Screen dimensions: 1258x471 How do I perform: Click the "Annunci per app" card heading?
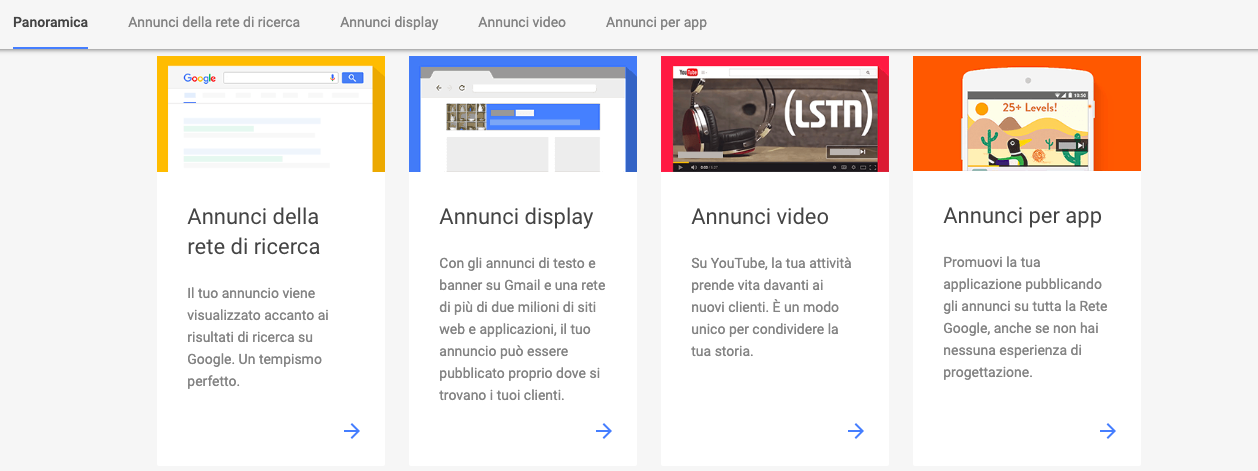coord(1022,216)
